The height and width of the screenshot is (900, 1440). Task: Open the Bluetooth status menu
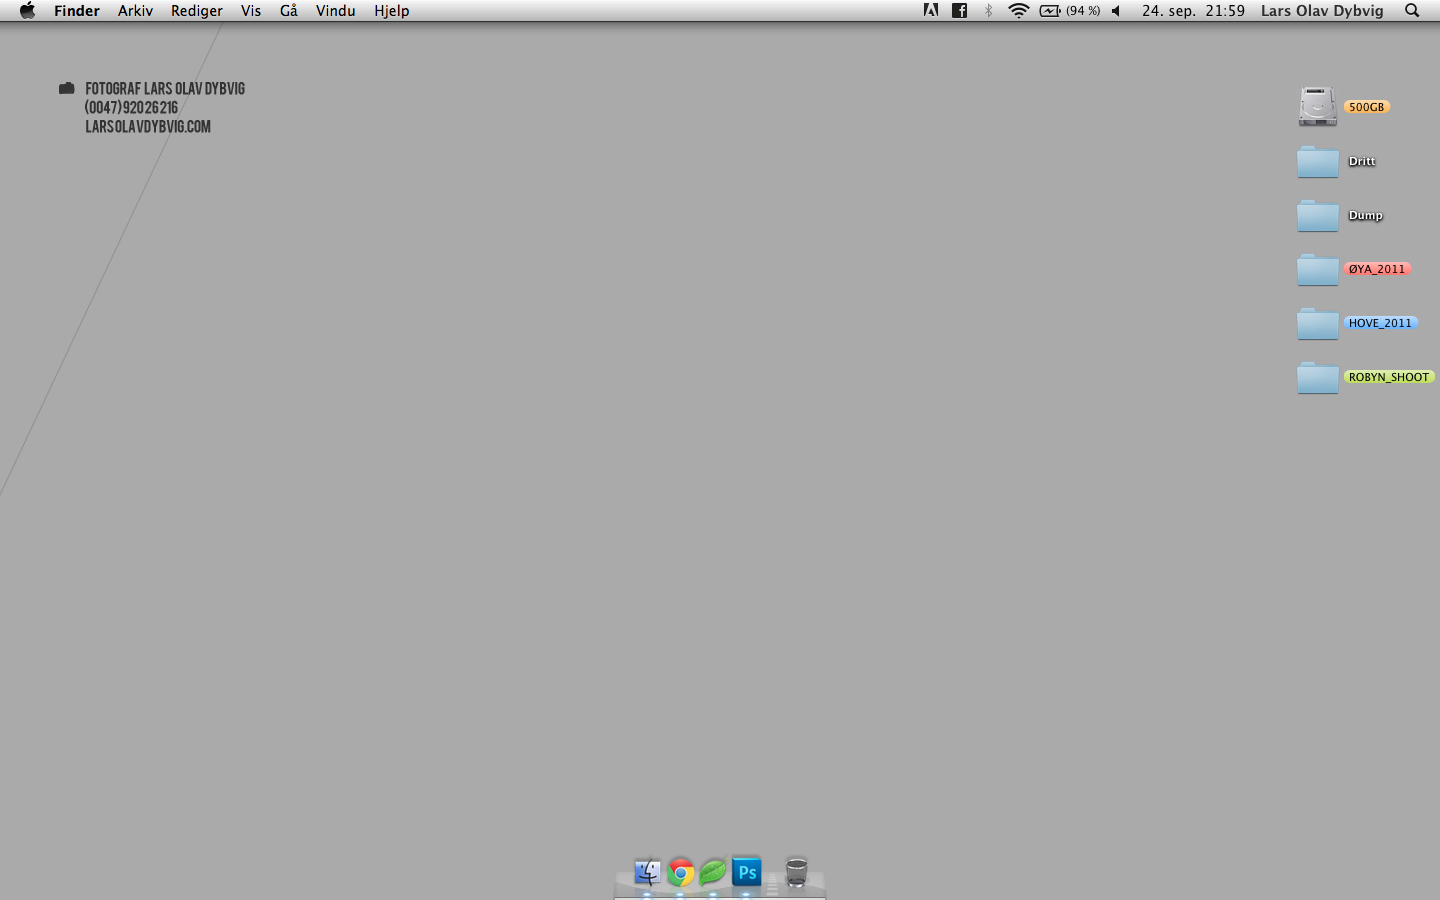click(989, 11)
